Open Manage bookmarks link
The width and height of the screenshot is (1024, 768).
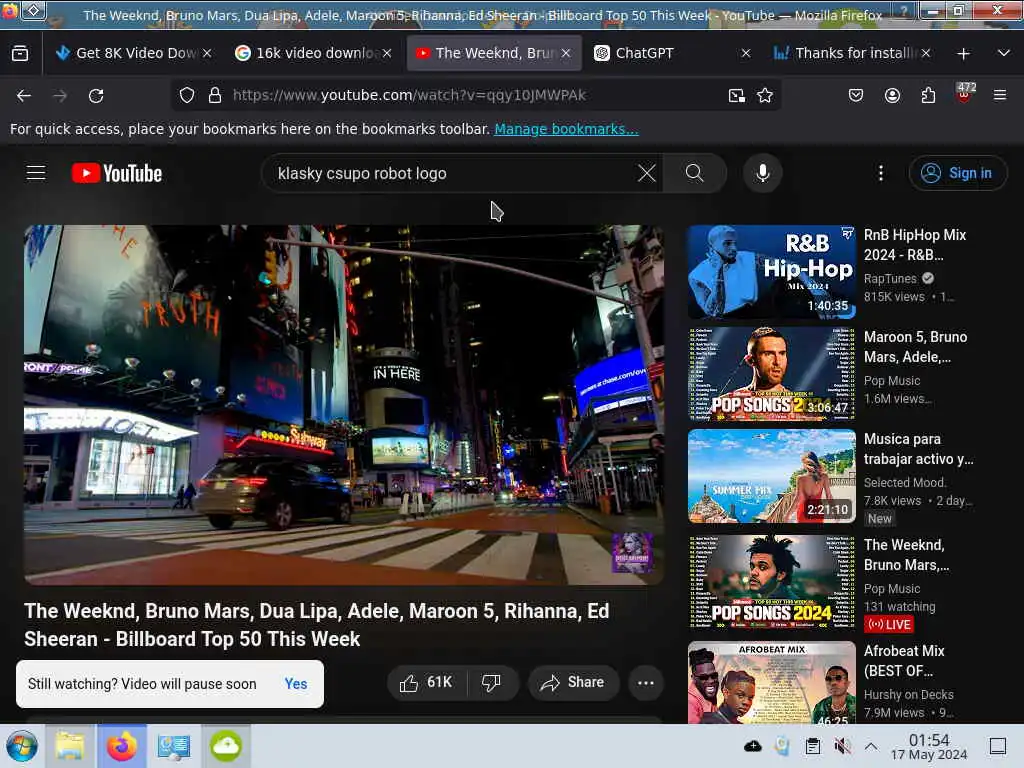(566, 129)
